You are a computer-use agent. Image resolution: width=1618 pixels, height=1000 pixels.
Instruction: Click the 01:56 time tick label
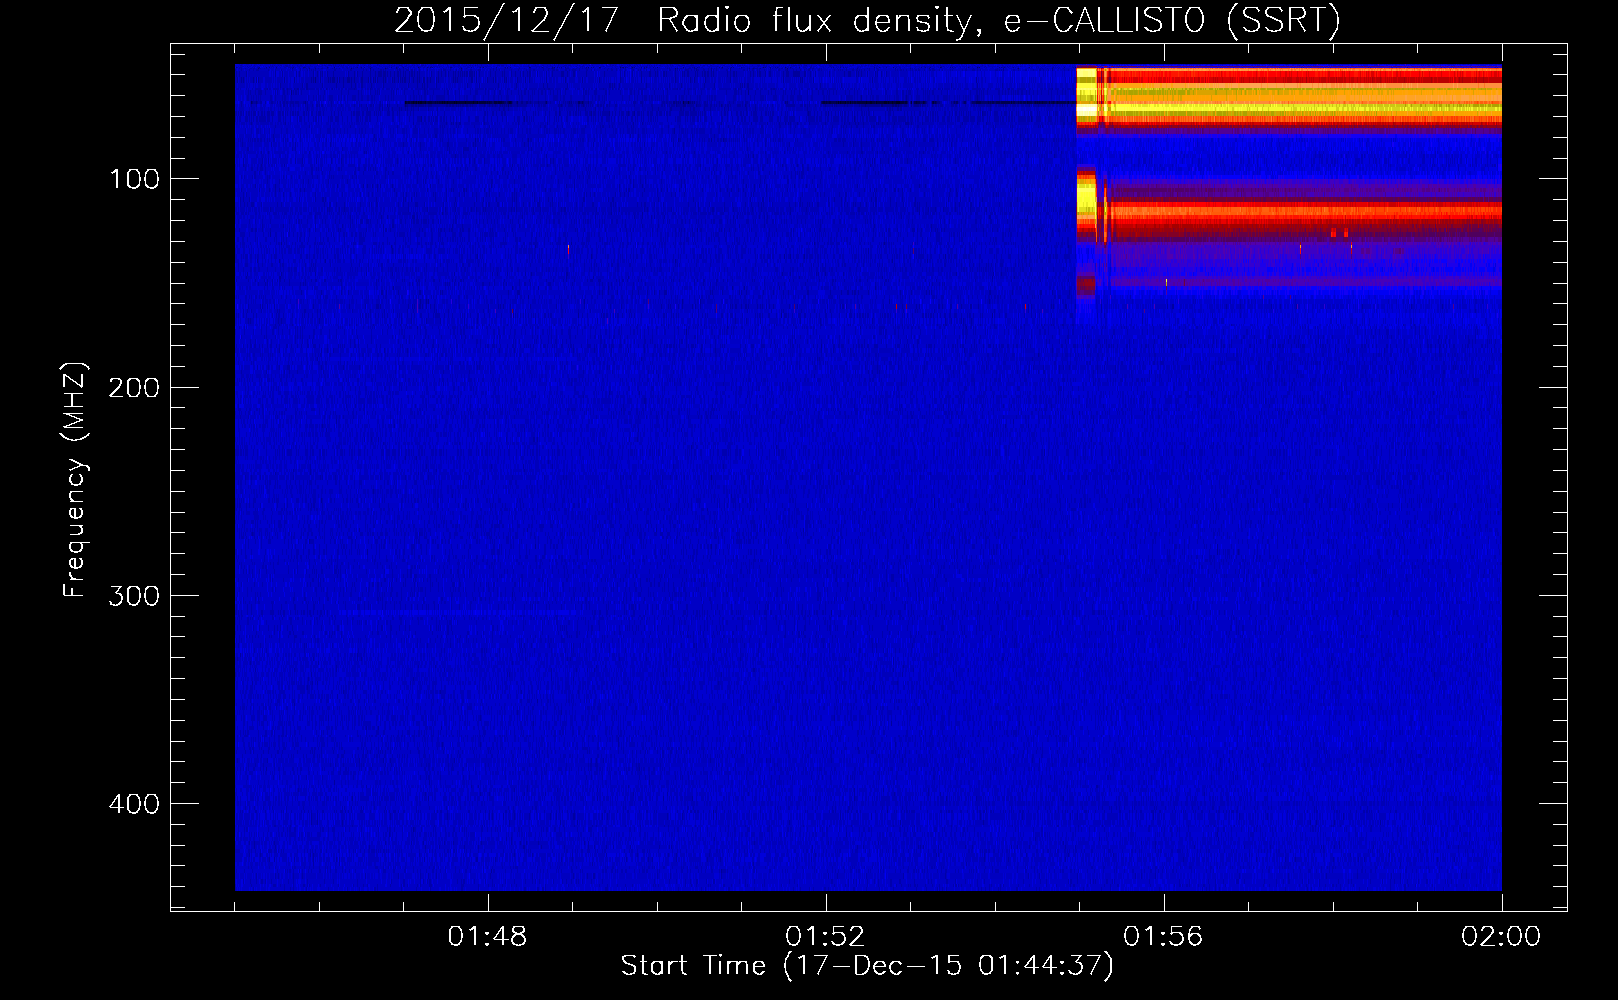pyautogui.click(x=1163, y=937)
